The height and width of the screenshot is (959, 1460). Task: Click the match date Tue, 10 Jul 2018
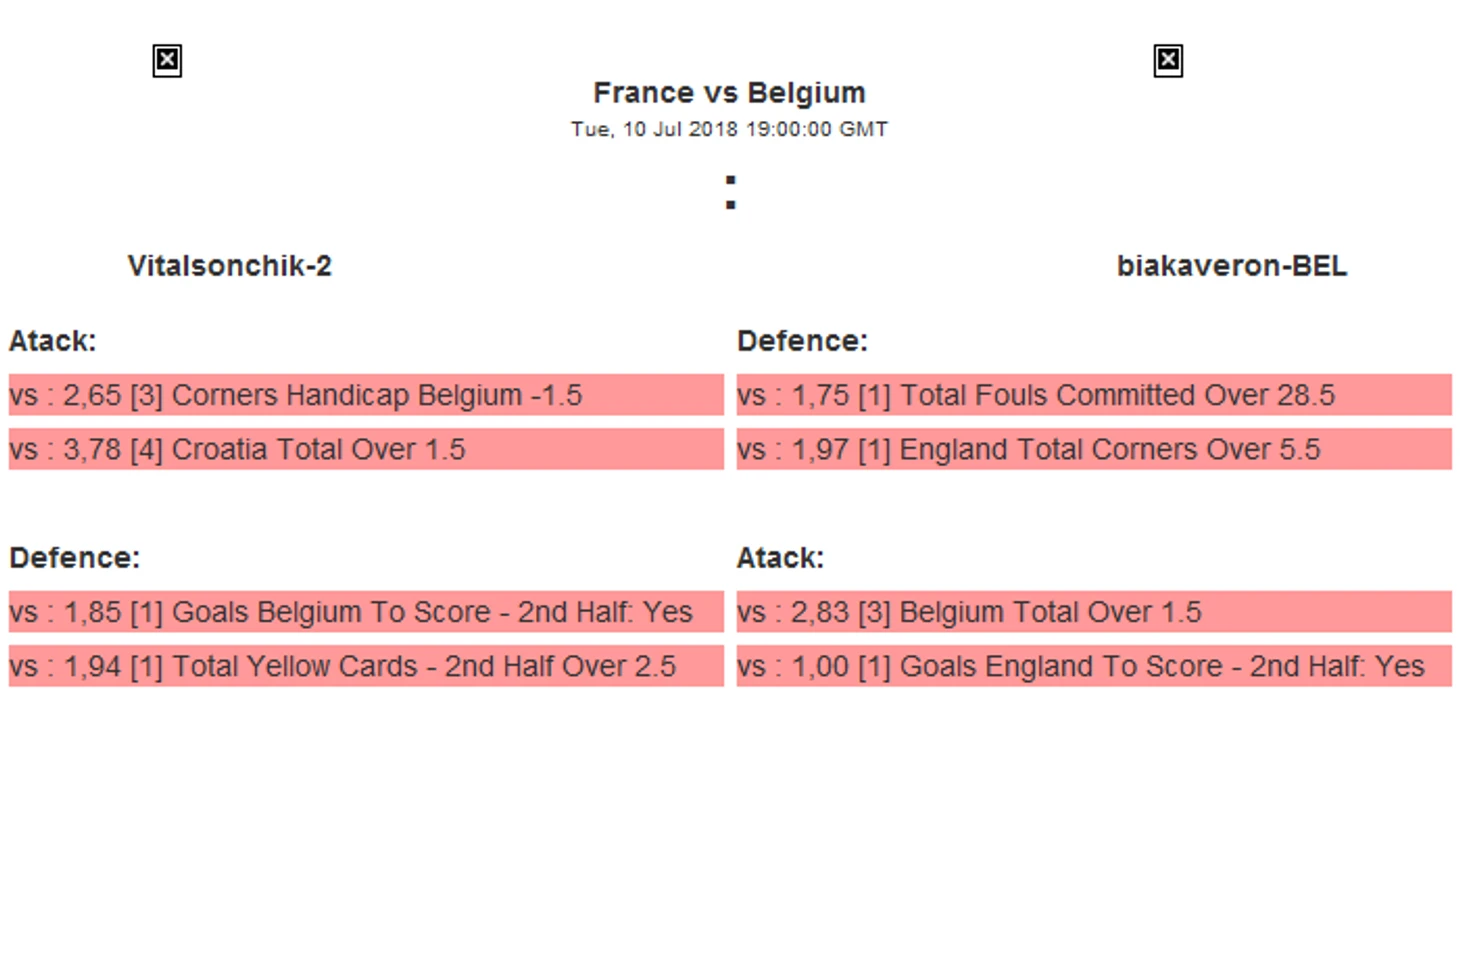[654, 129]
